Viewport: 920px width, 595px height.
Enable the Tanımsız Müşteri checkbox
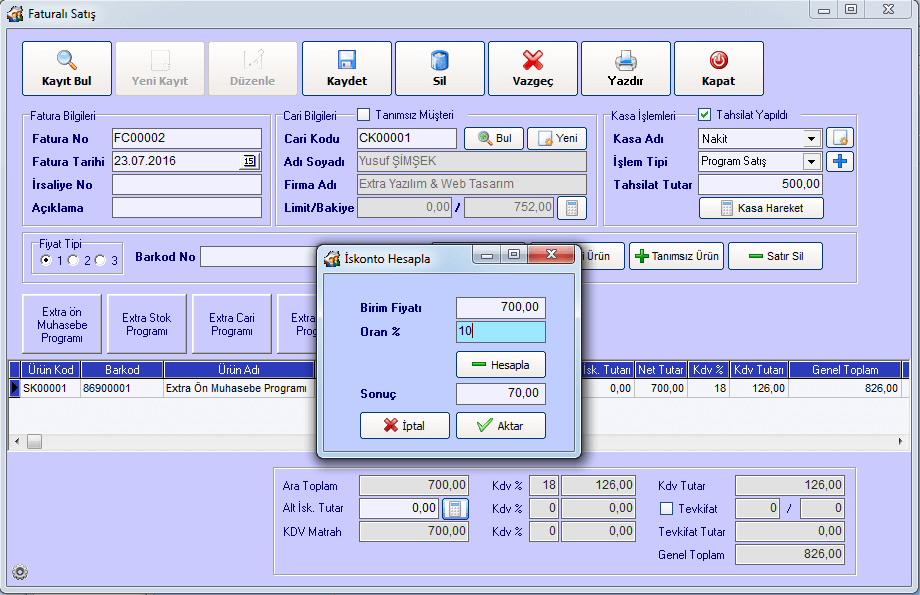point(364,115)
